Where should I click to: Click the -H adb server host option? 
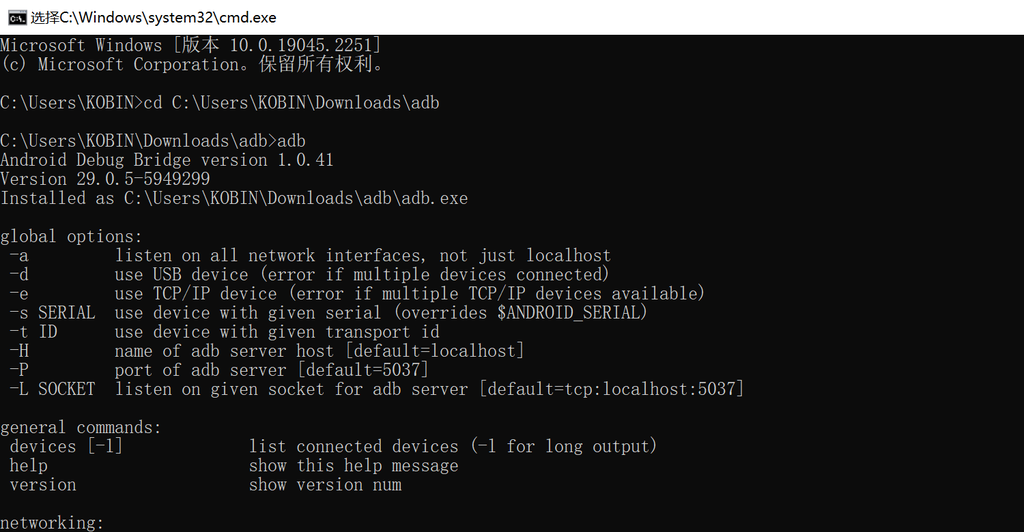267,351
